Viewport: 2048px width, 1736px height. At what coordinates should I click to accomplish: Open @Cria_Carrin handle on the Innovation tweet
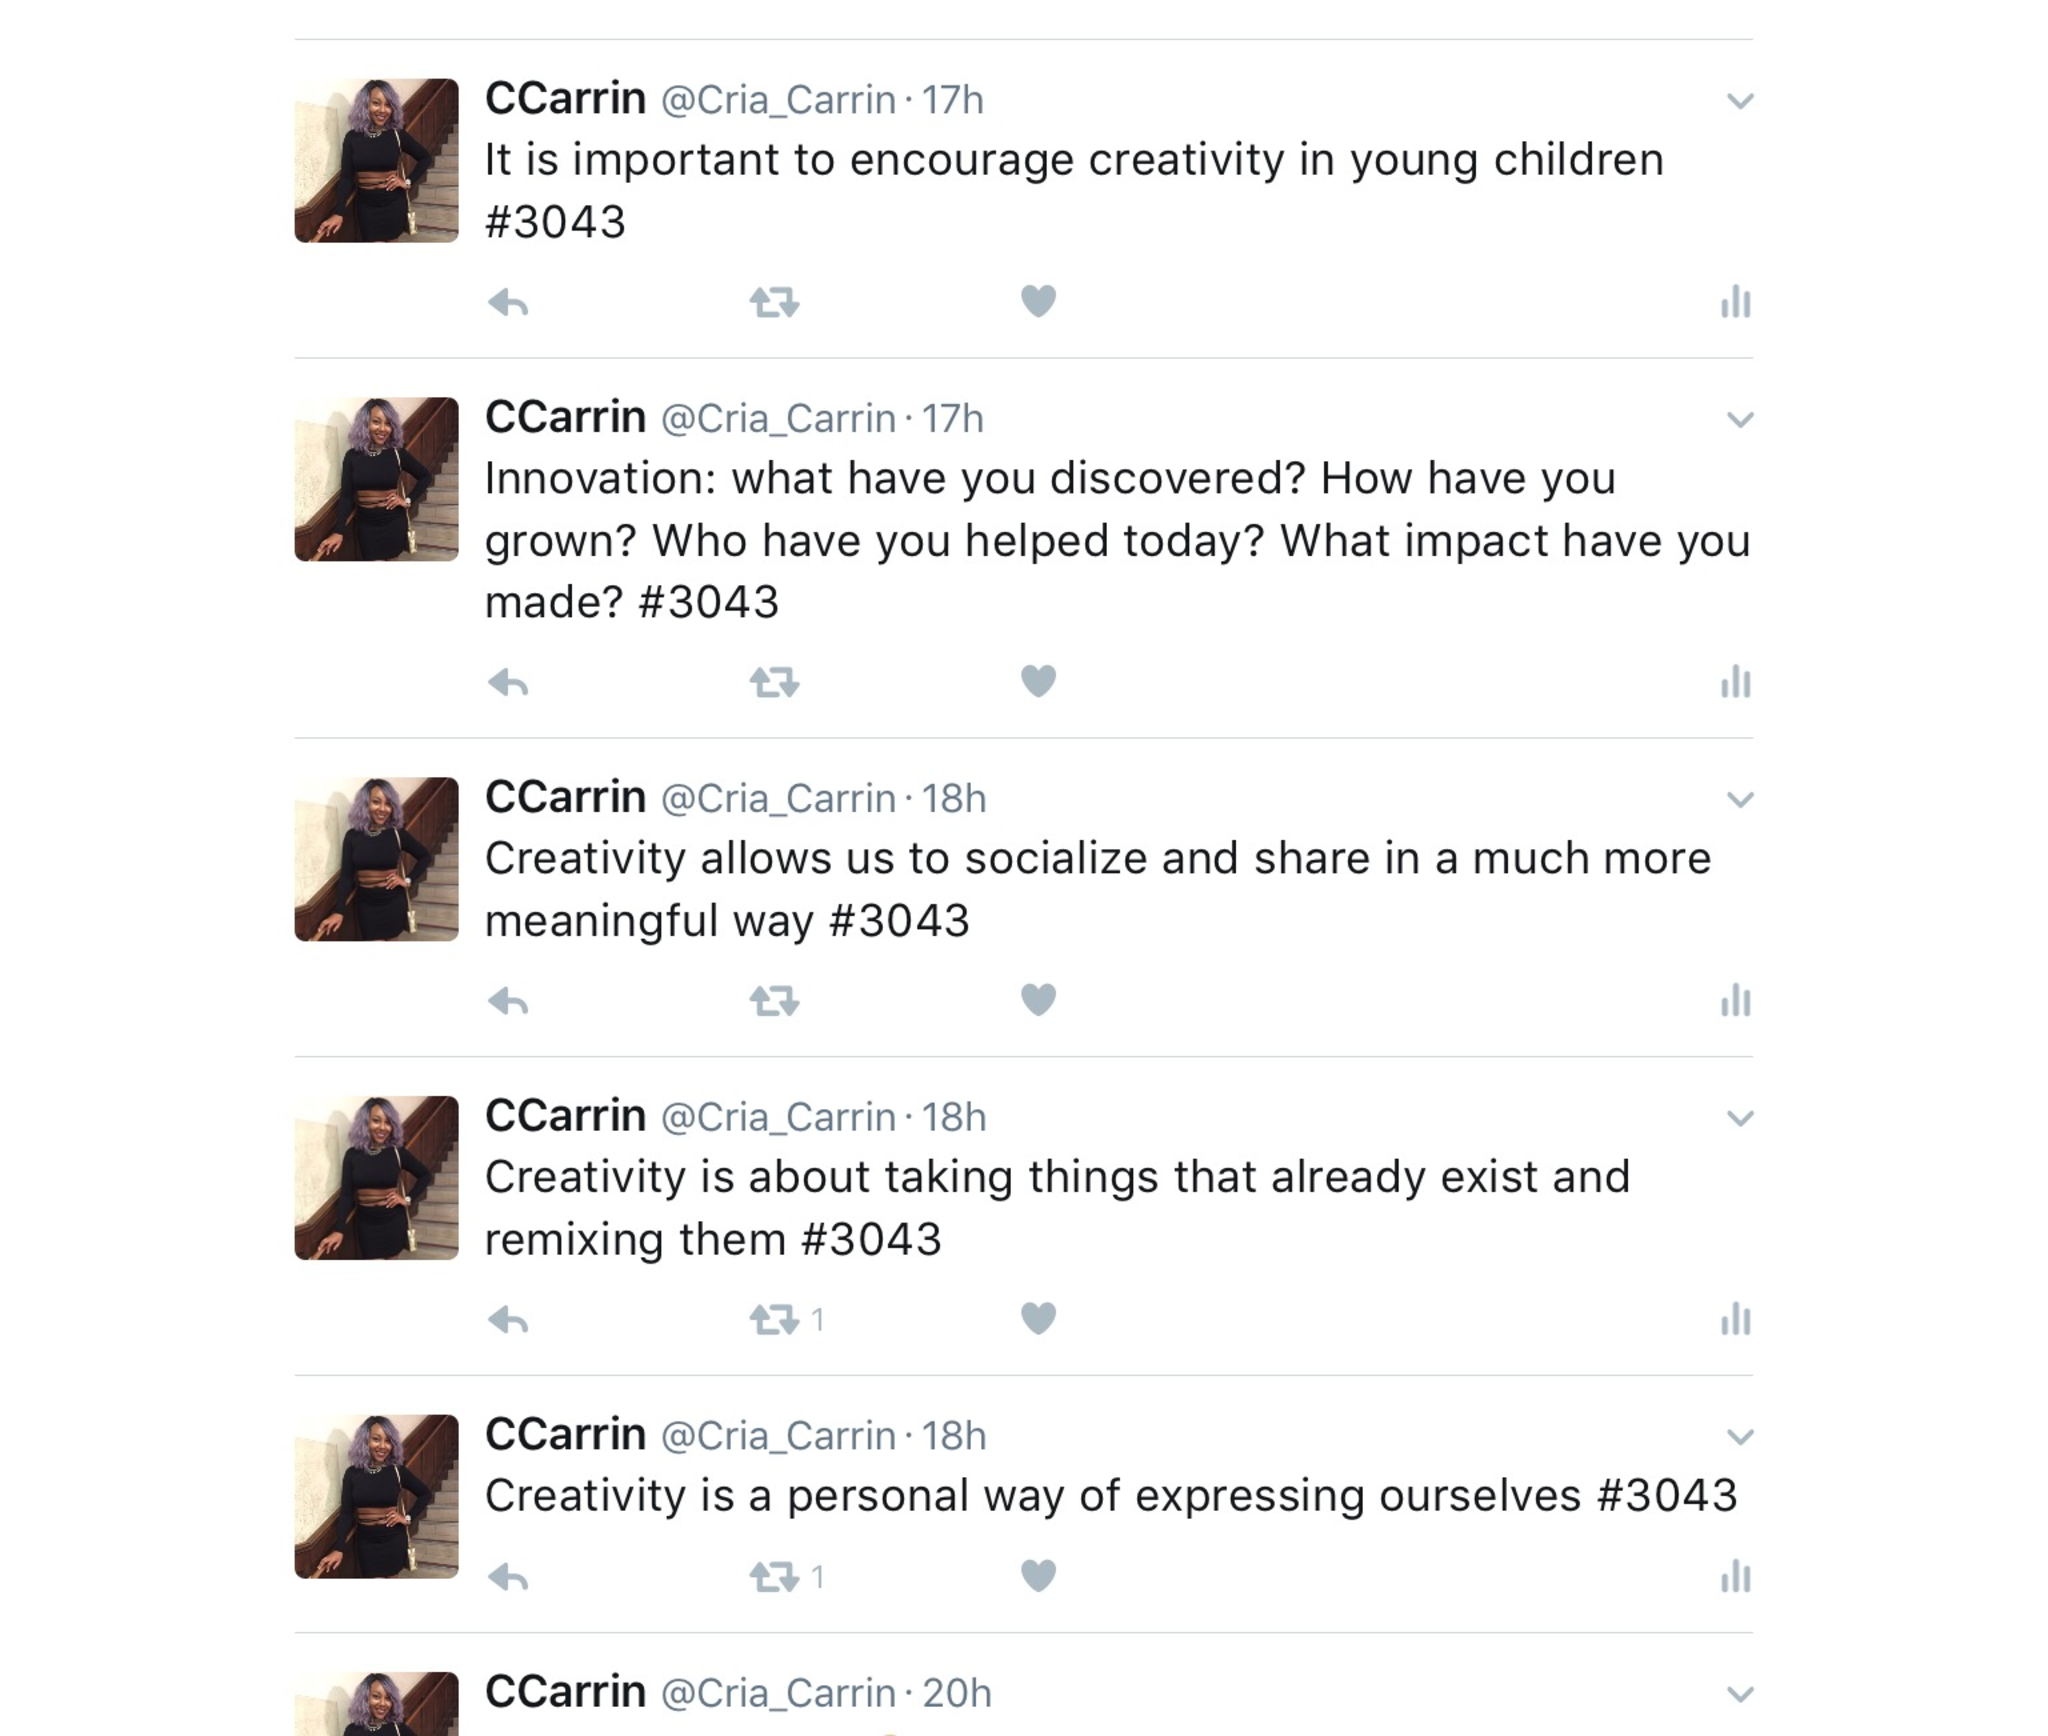click(x=778, y=419)
